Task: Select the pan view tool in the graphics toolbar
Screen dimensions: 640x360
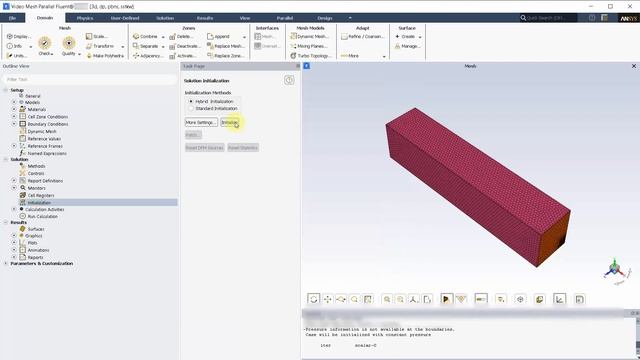Action: pos(327,299)
